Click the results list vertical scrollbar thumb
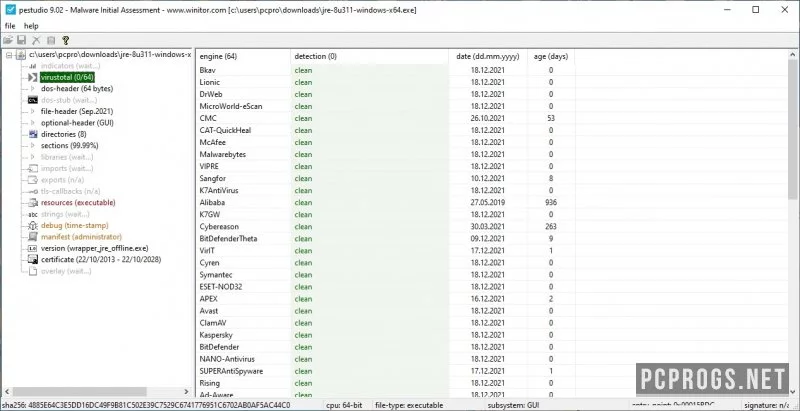The height and width of the screenshot is (411, 800). click(x=793, y=131)
